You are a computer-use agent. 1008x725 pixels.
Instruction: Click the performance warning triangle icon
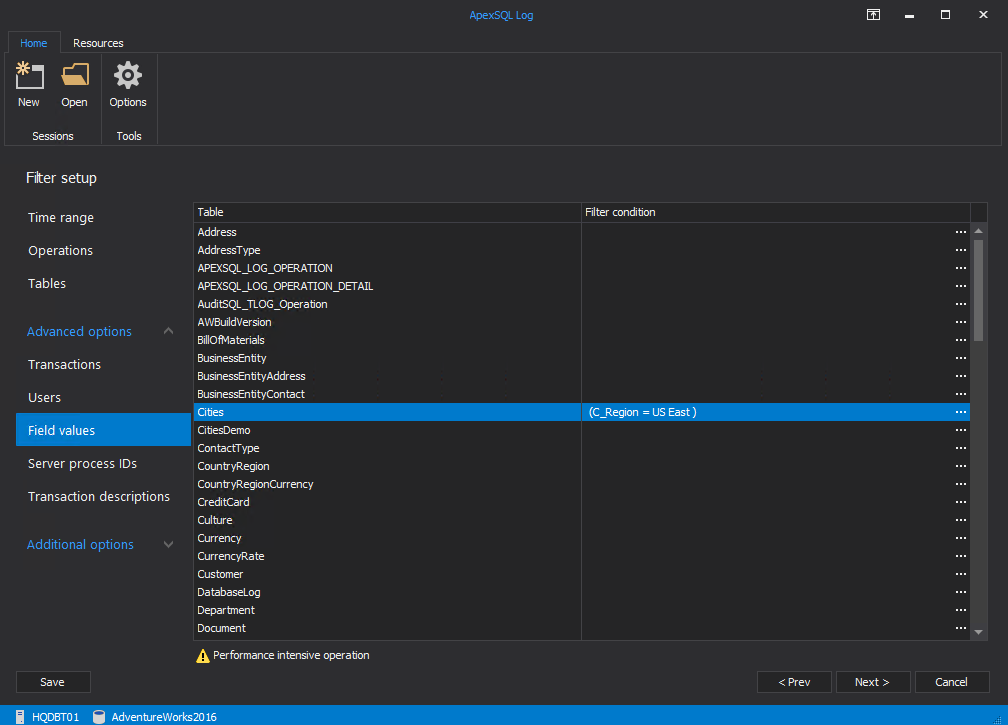tap(203, 656)
